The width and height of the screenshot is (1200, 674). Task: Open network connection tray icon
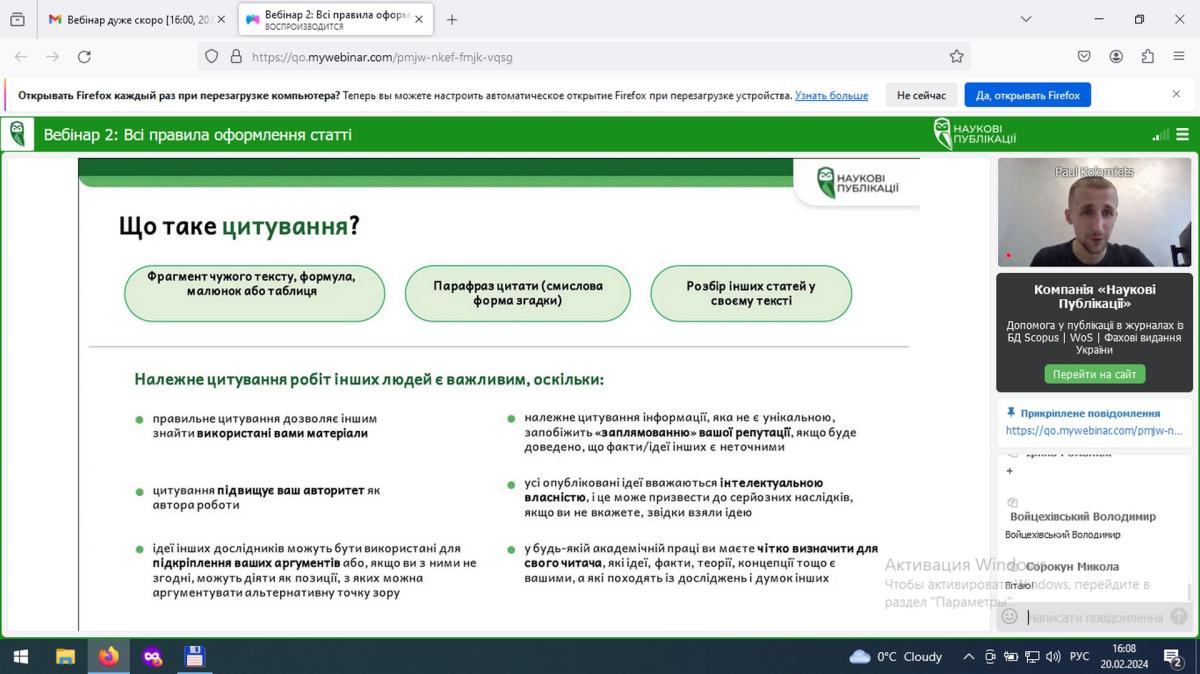(x=1032, y=657)
